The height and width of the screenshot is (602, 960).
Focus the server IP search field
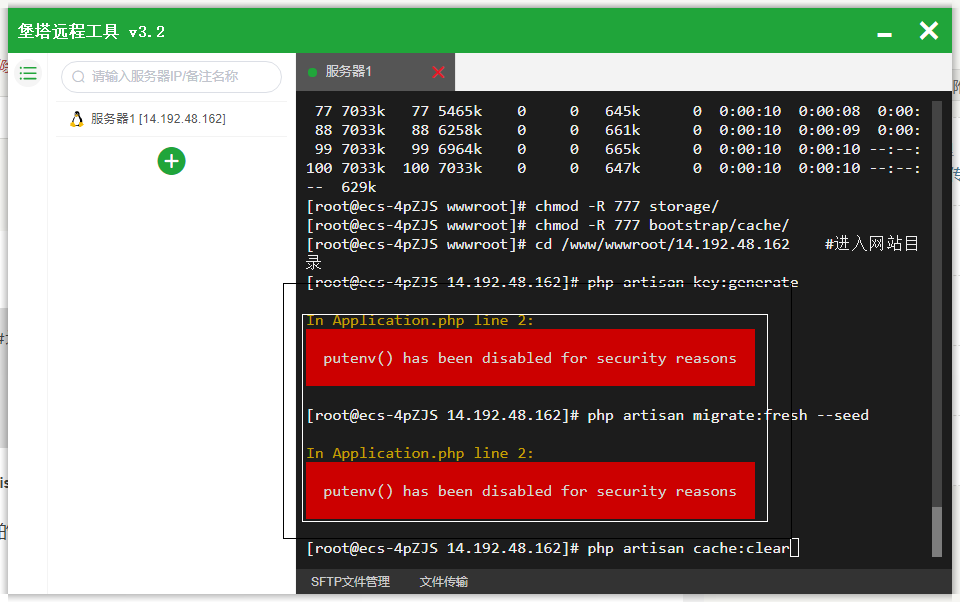pos(171,77)
